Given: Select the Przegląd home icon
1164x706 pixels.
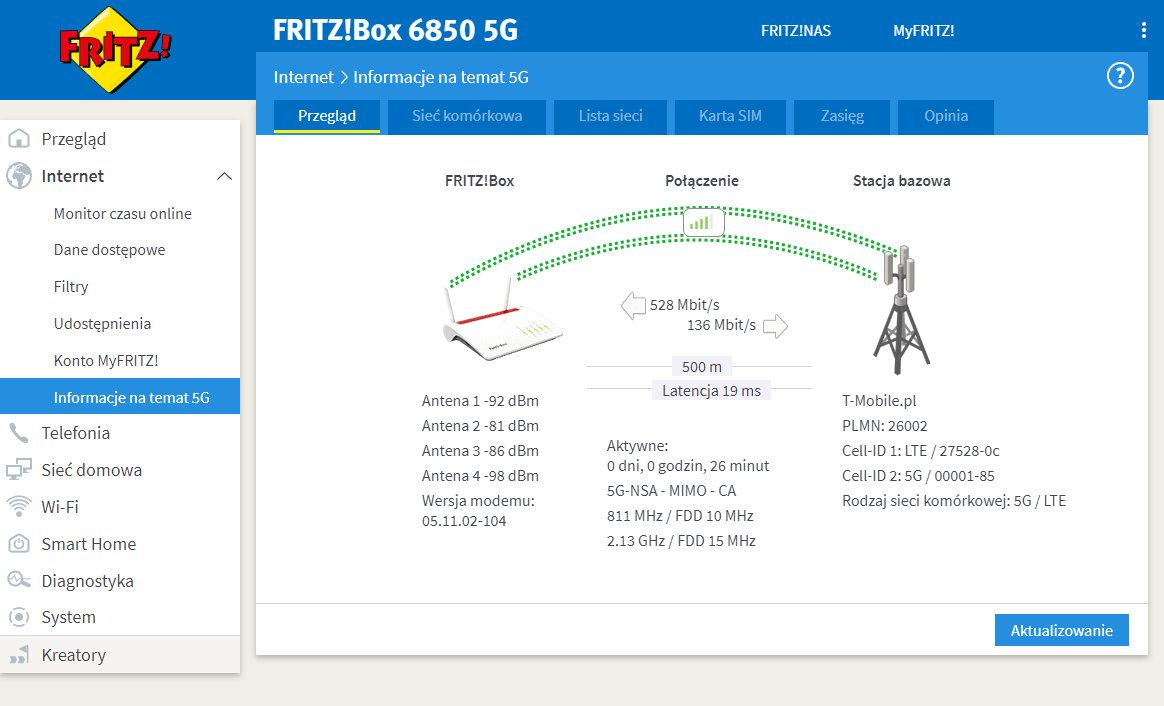Looking at the screenshot, I should click(20, 139).
